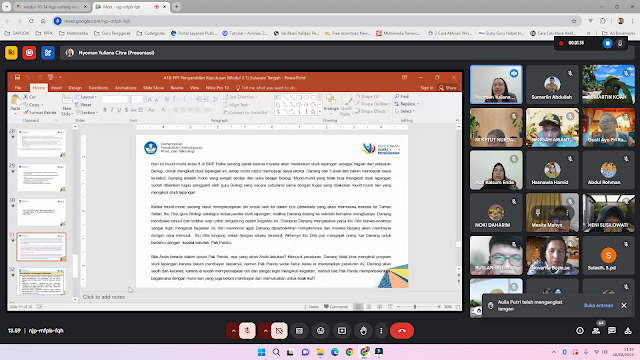The height and width of the screenshot is (360, 640).
Task: Click the Share button in PowerPoint
Action: (448, 88)
